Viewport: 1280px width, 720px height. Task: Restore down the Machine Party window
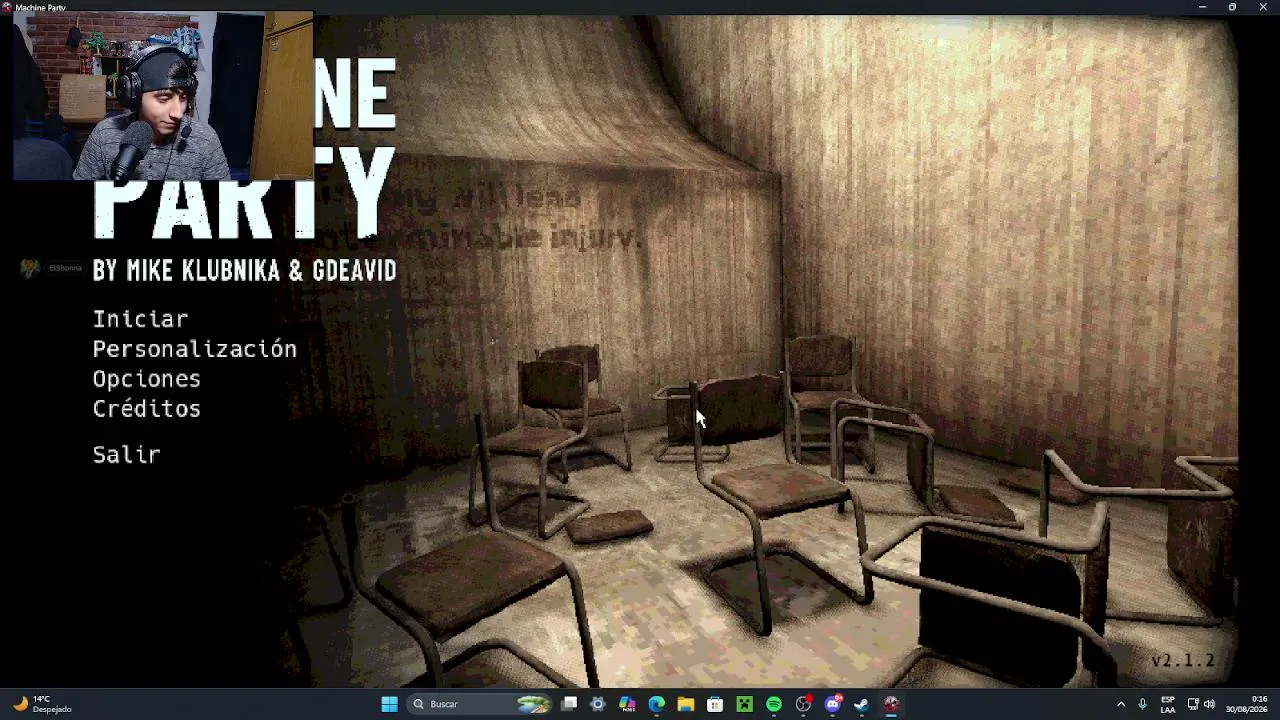coord(1232,7)
